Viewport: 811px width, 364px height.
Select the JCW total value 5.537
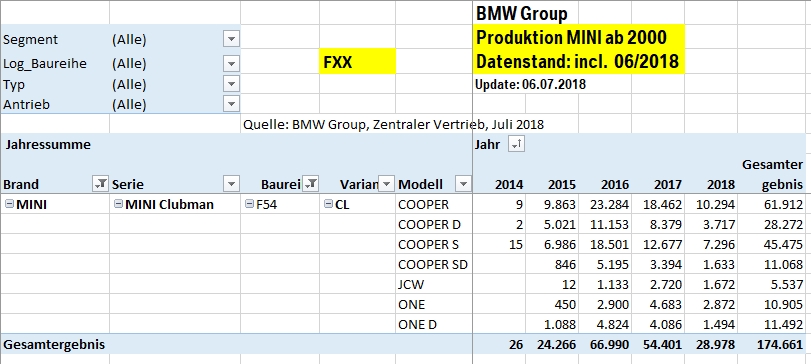(772, 284)
